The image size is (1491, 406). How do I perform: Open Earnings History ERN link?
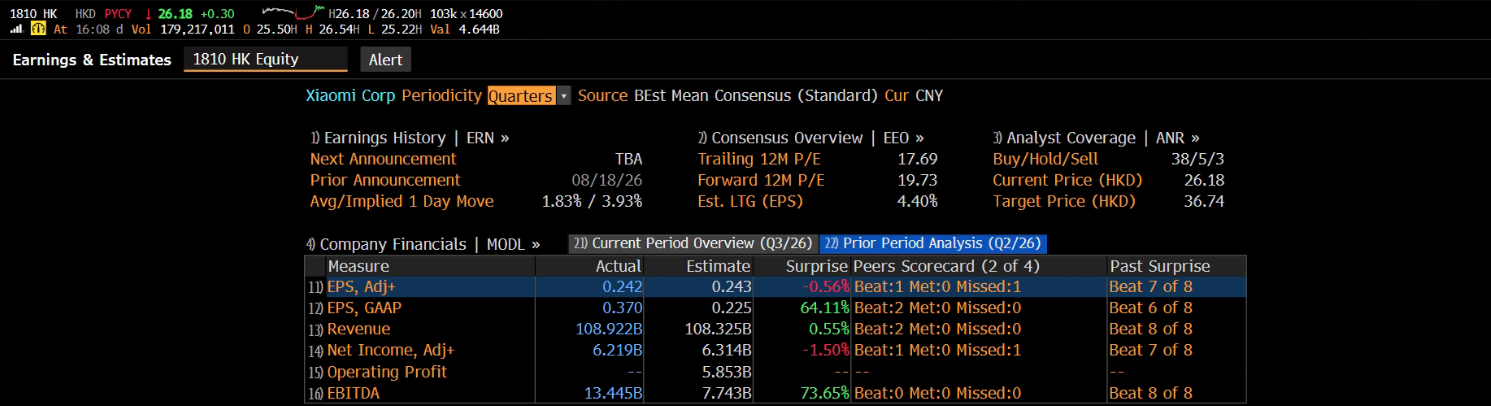click(409, 138)
